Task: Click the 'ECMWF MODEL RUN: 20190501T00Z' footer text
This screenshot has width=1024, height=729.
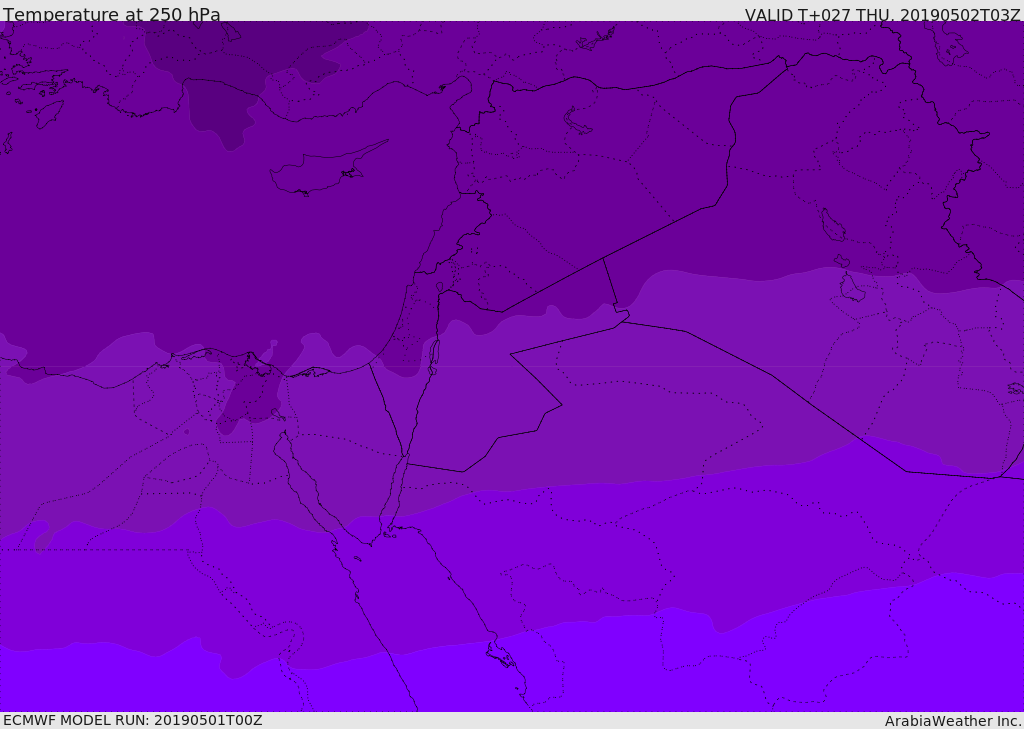Action: tap(133, 720)
